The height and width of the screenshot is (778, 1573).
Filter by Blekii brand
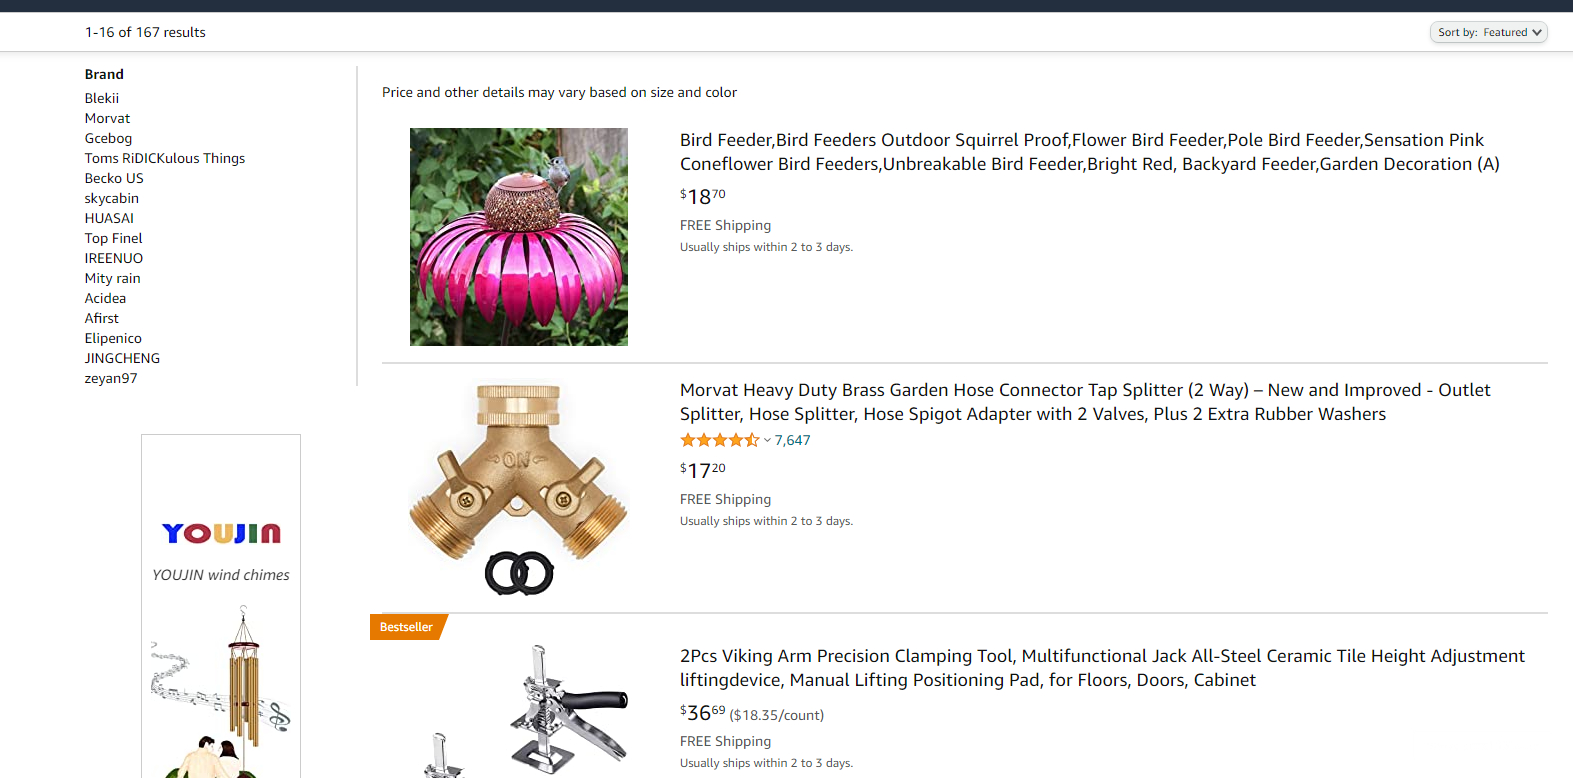pyautogui.click(x=102, y=98)
